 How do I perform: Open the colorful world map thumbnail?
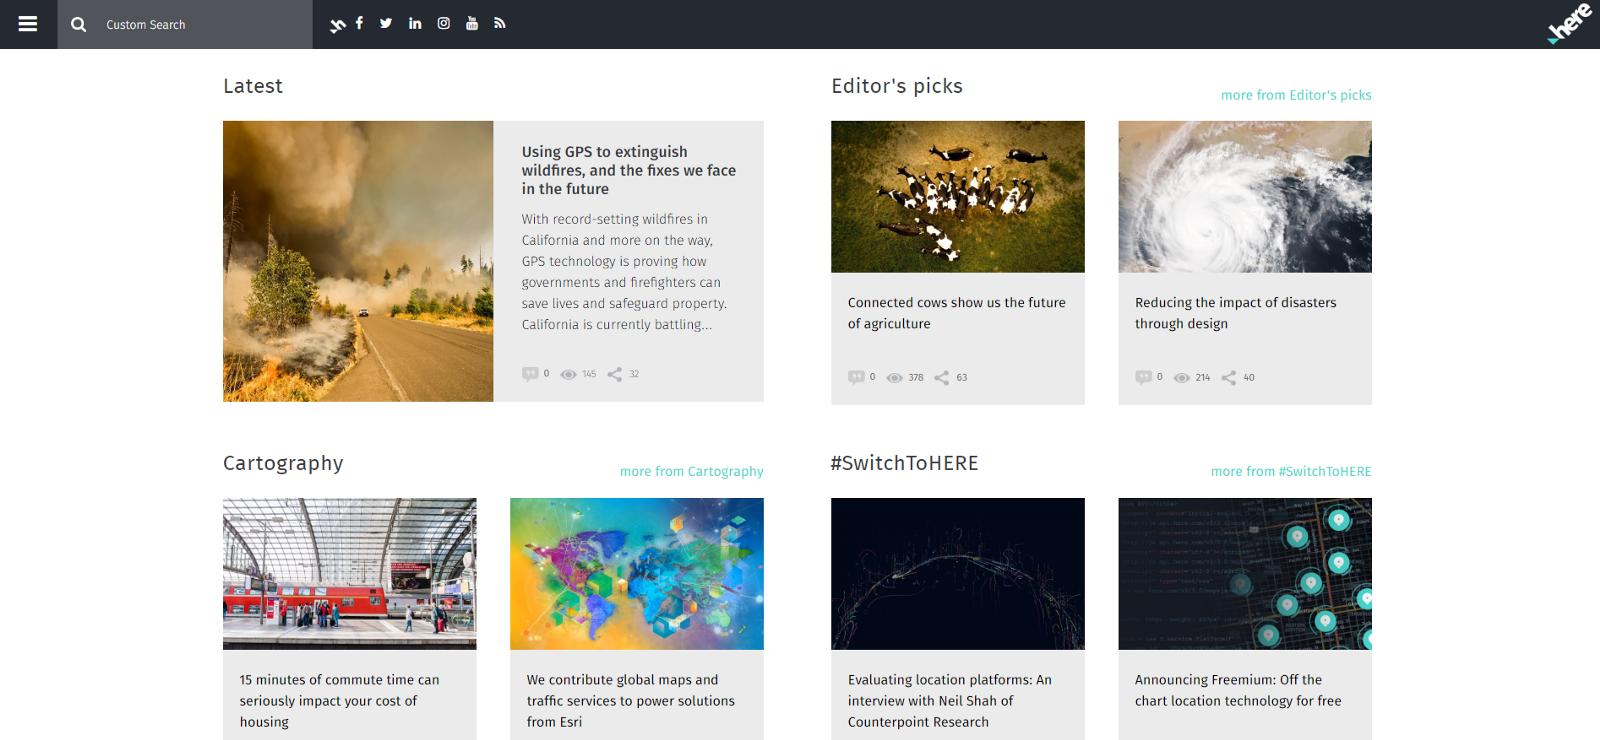[x=636, y=573]
